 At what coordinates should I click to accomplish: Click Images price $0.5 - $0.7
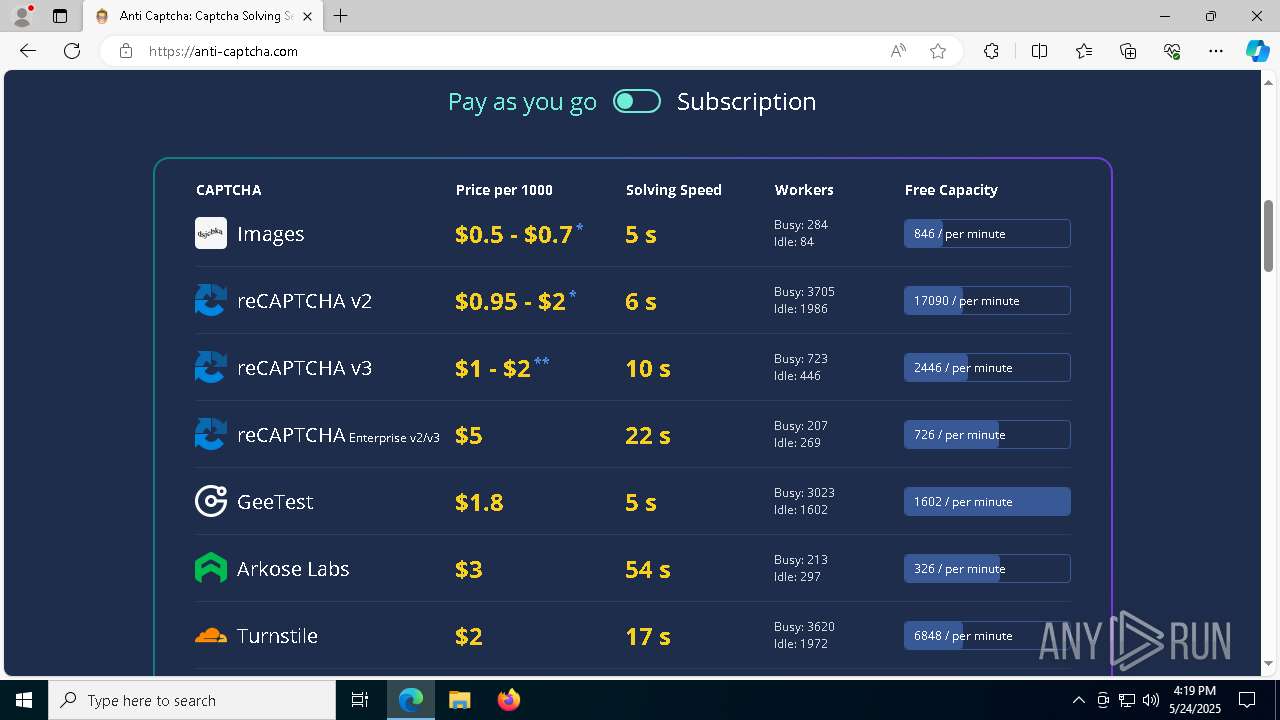(x=514, y=234)
